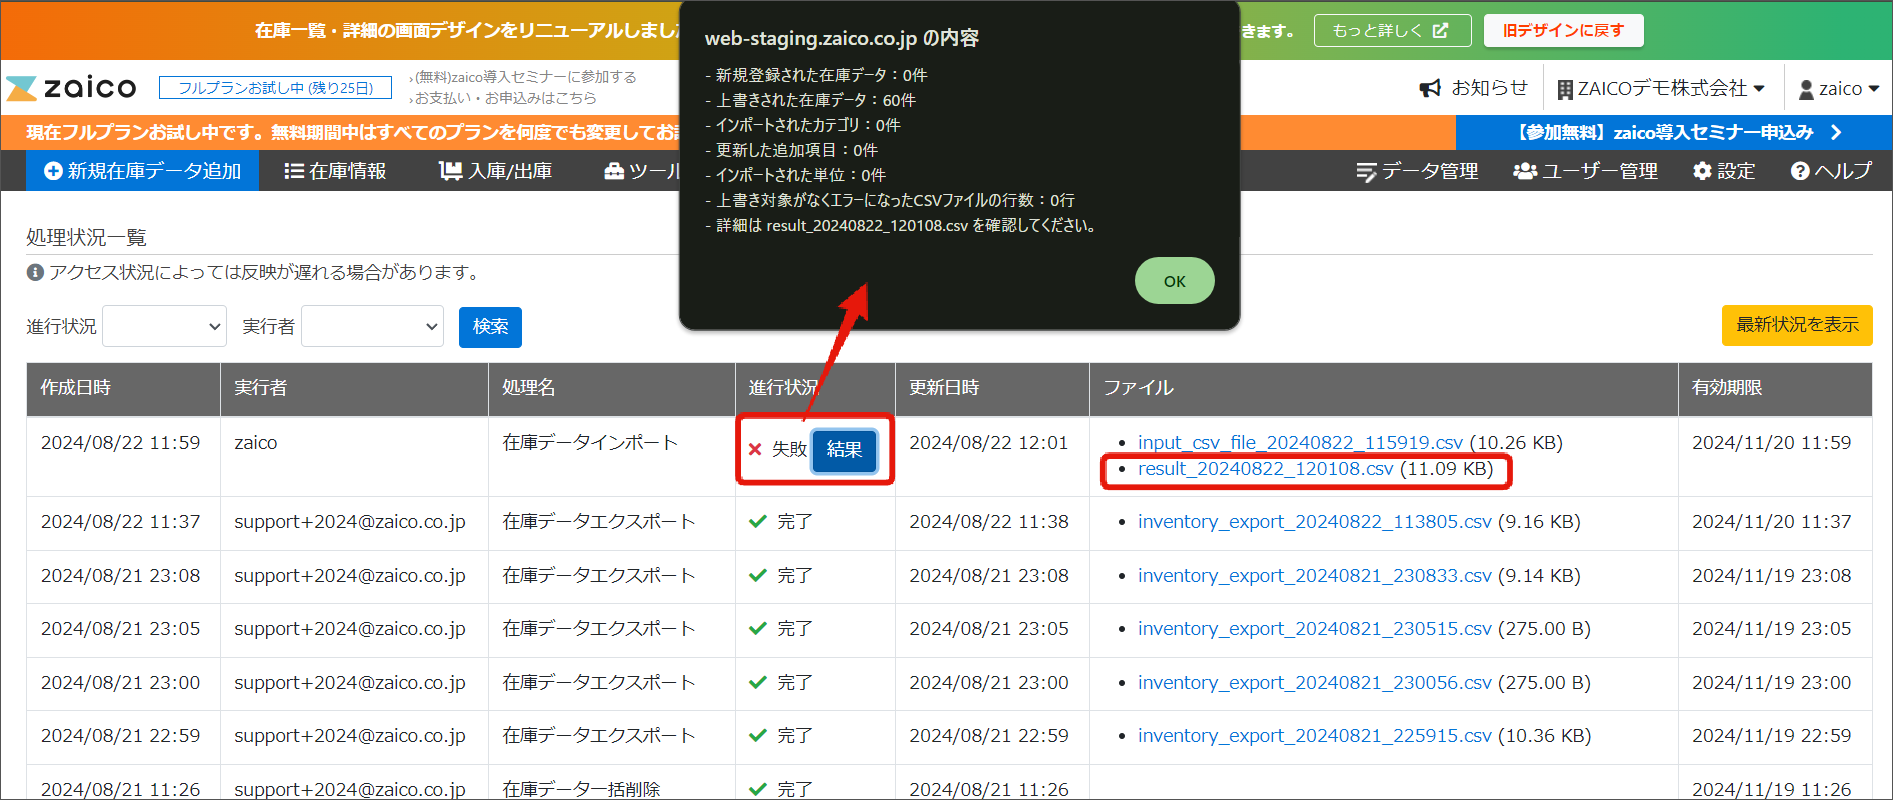Click the 結果 button for failed import

pos(844,450)
